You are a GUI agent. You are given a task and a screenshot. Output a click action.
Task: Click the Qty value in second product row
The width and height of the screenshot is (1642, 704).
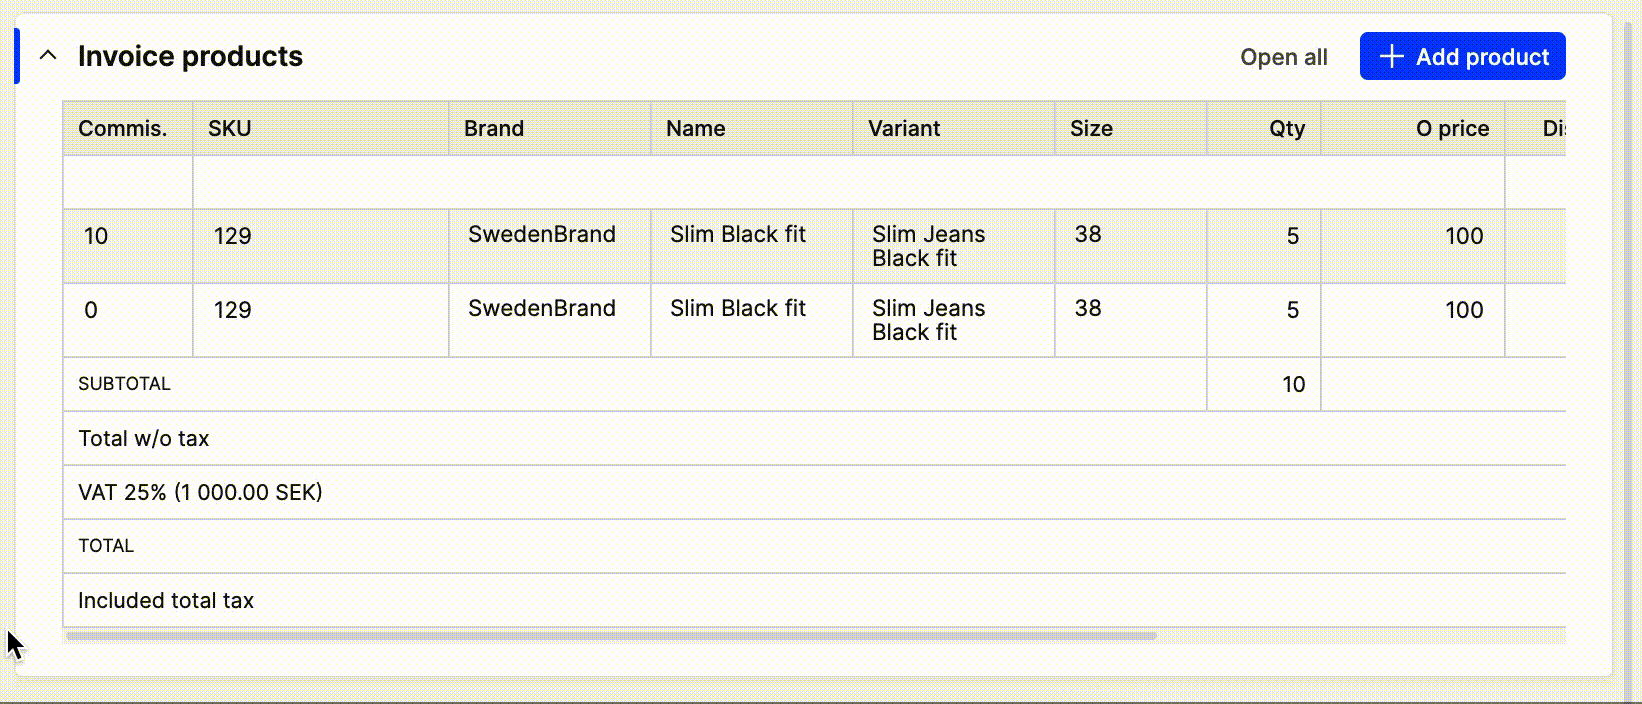pos(1292,310)
